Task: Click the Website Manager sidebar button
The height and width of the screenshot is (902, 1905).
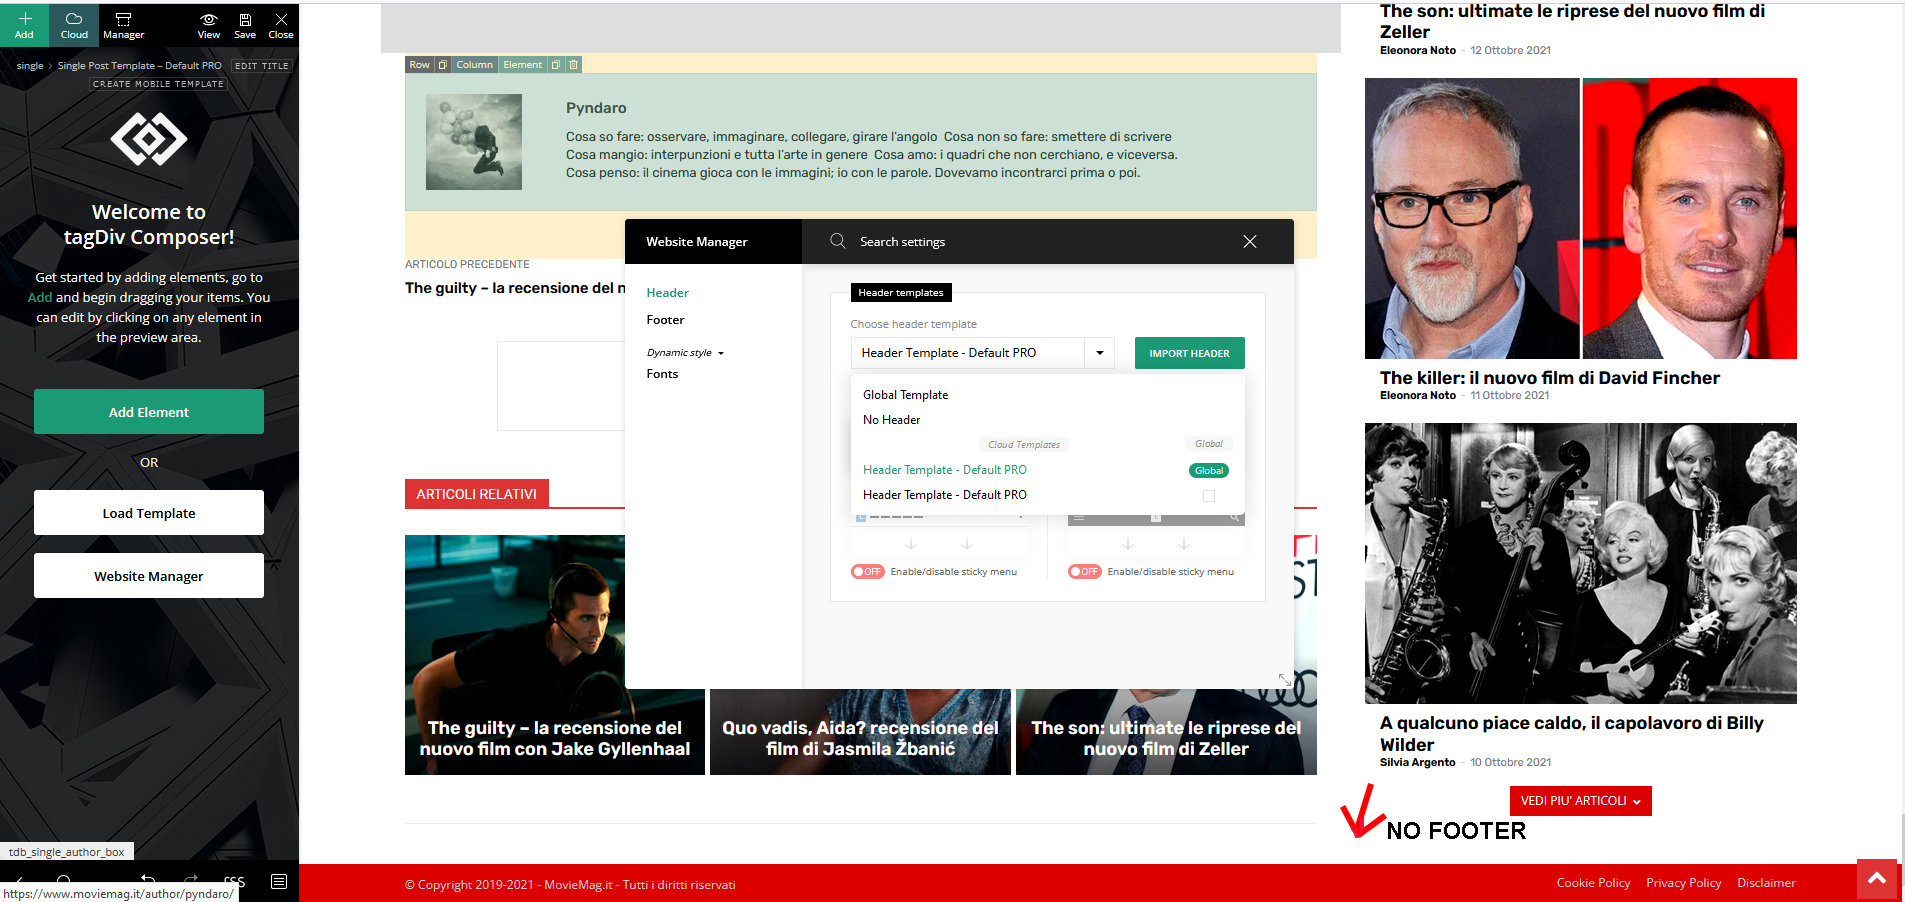Action: click(149, 576)
